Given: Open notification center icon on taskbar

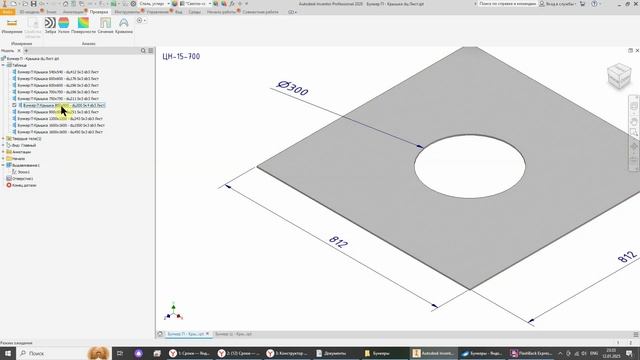Looking at the screenshot, I should (x=629, y=353).
